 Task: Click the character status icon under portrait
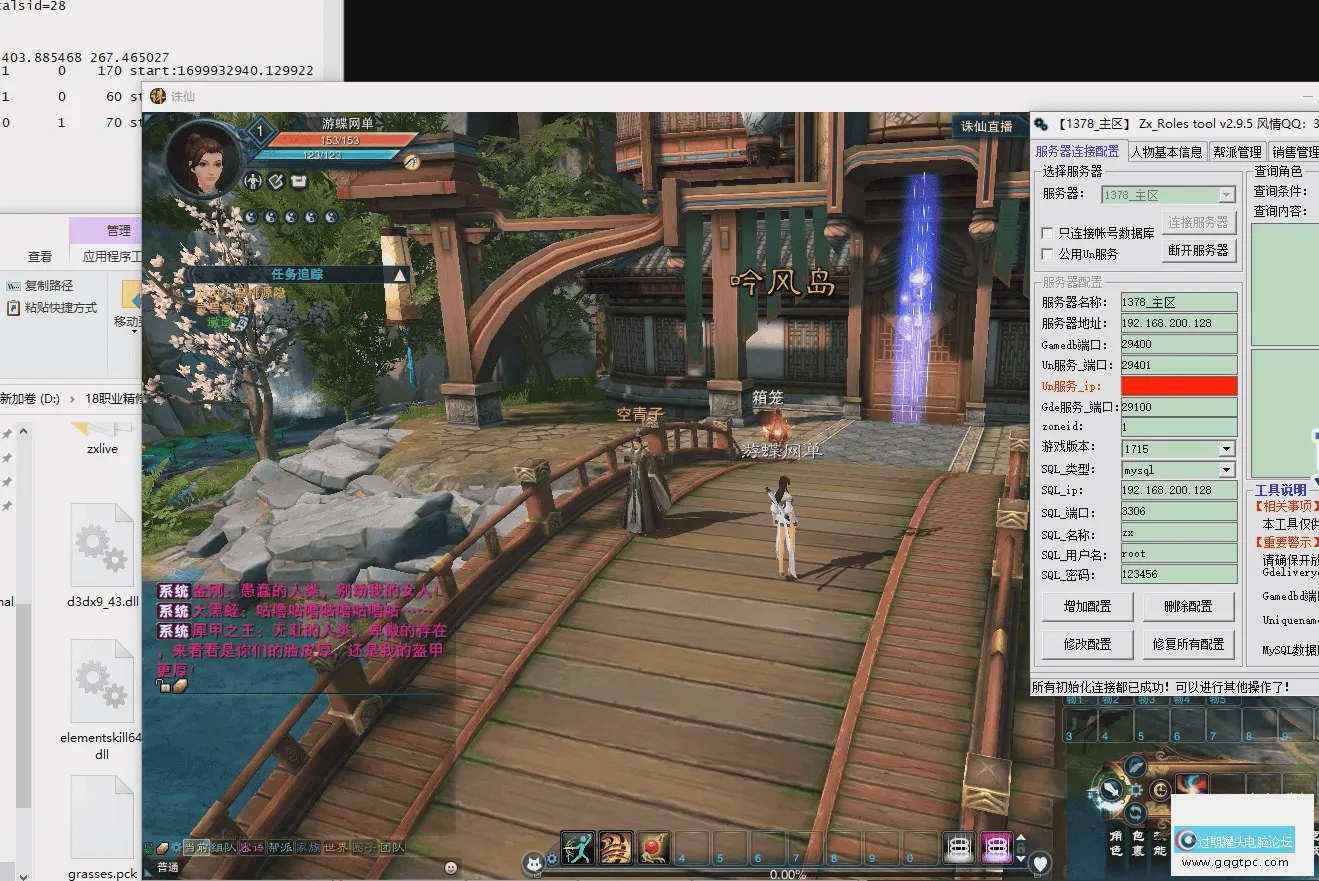click(253, 181)
